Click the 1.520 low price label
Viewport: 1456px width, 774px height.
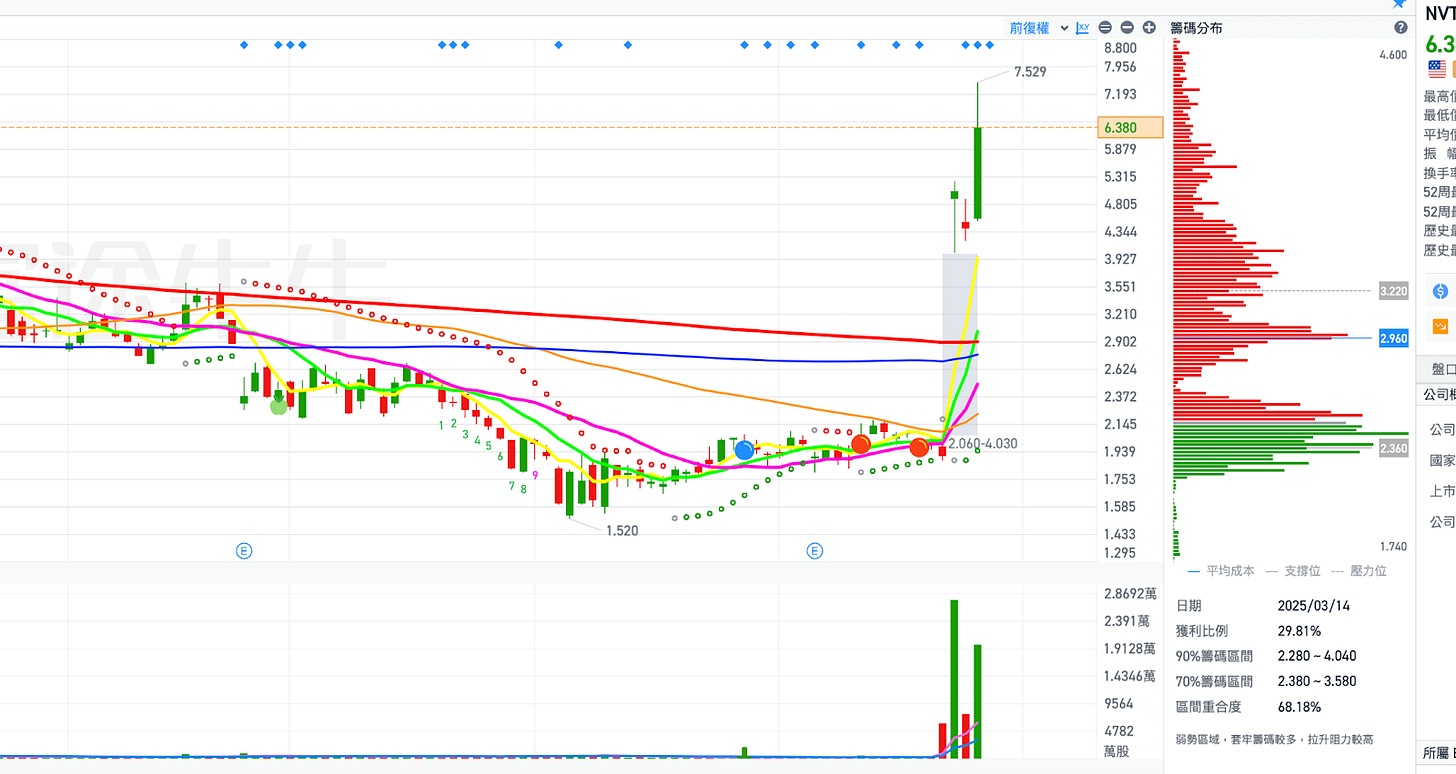point(621,531)
